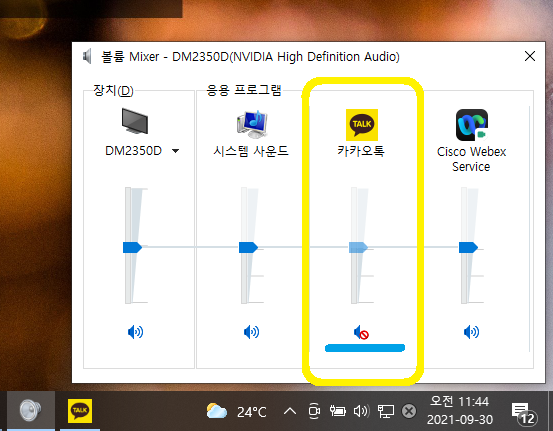The image size is (553, 431).
Task: Click the network tray icon
Action: pos(386,411)
